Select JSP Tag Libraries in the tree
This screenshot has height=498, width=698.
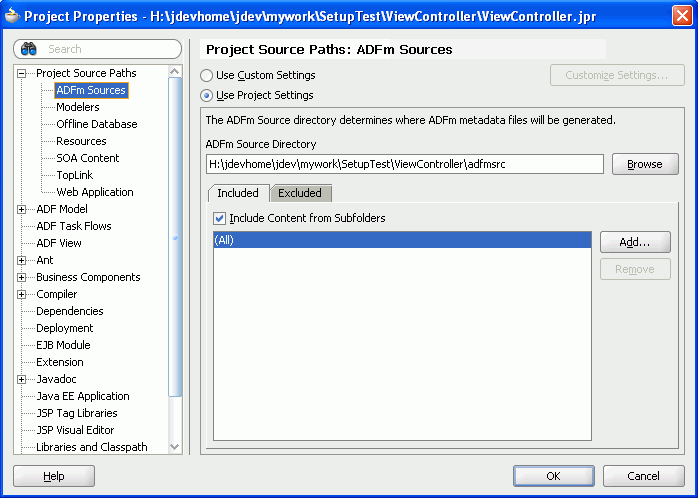(x=77, y=413)
